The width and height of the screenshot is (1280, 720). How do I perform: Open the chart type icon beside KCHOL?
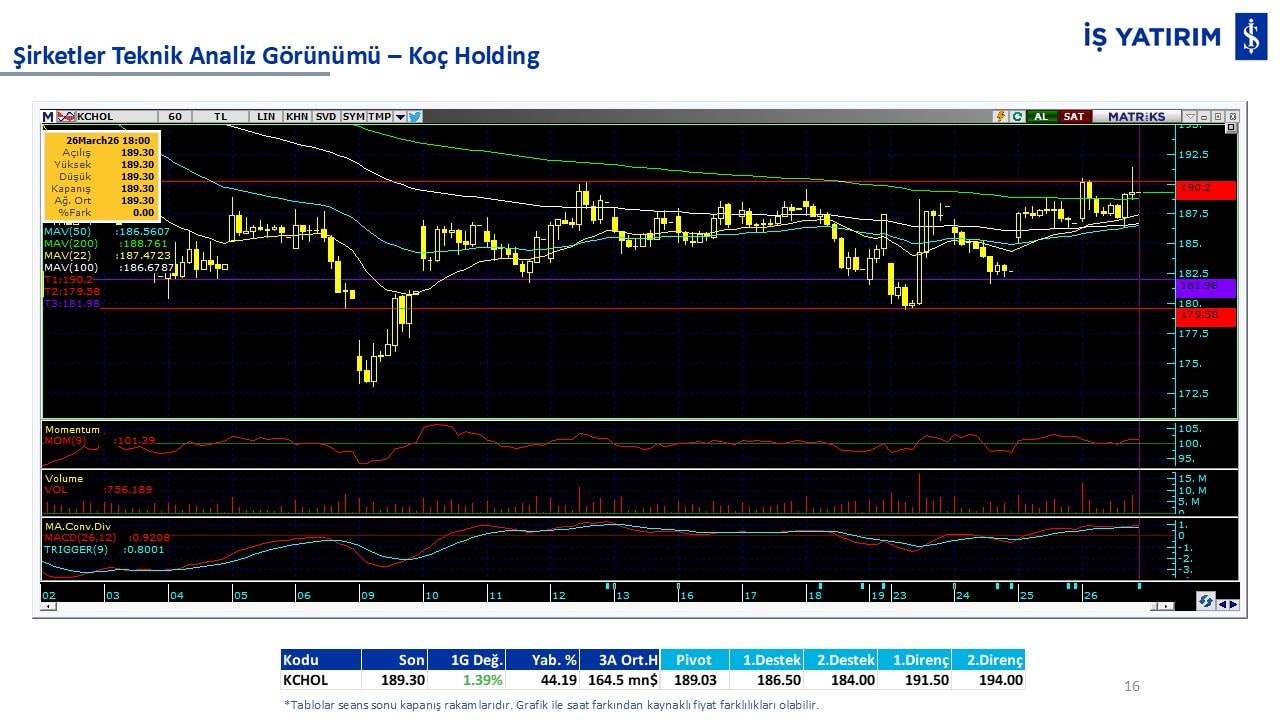click(66, 117)
